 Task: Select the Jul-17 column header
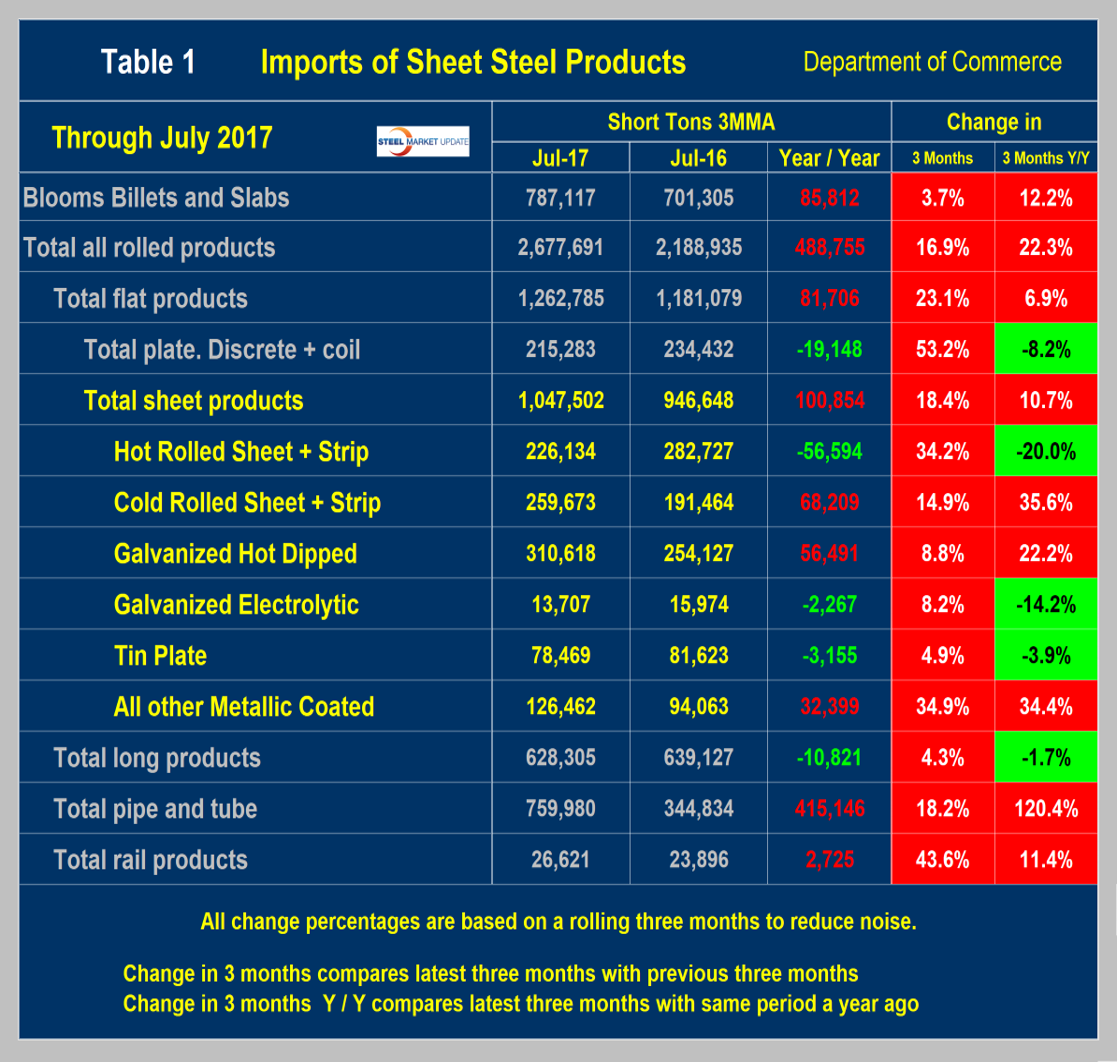(560, 158)
